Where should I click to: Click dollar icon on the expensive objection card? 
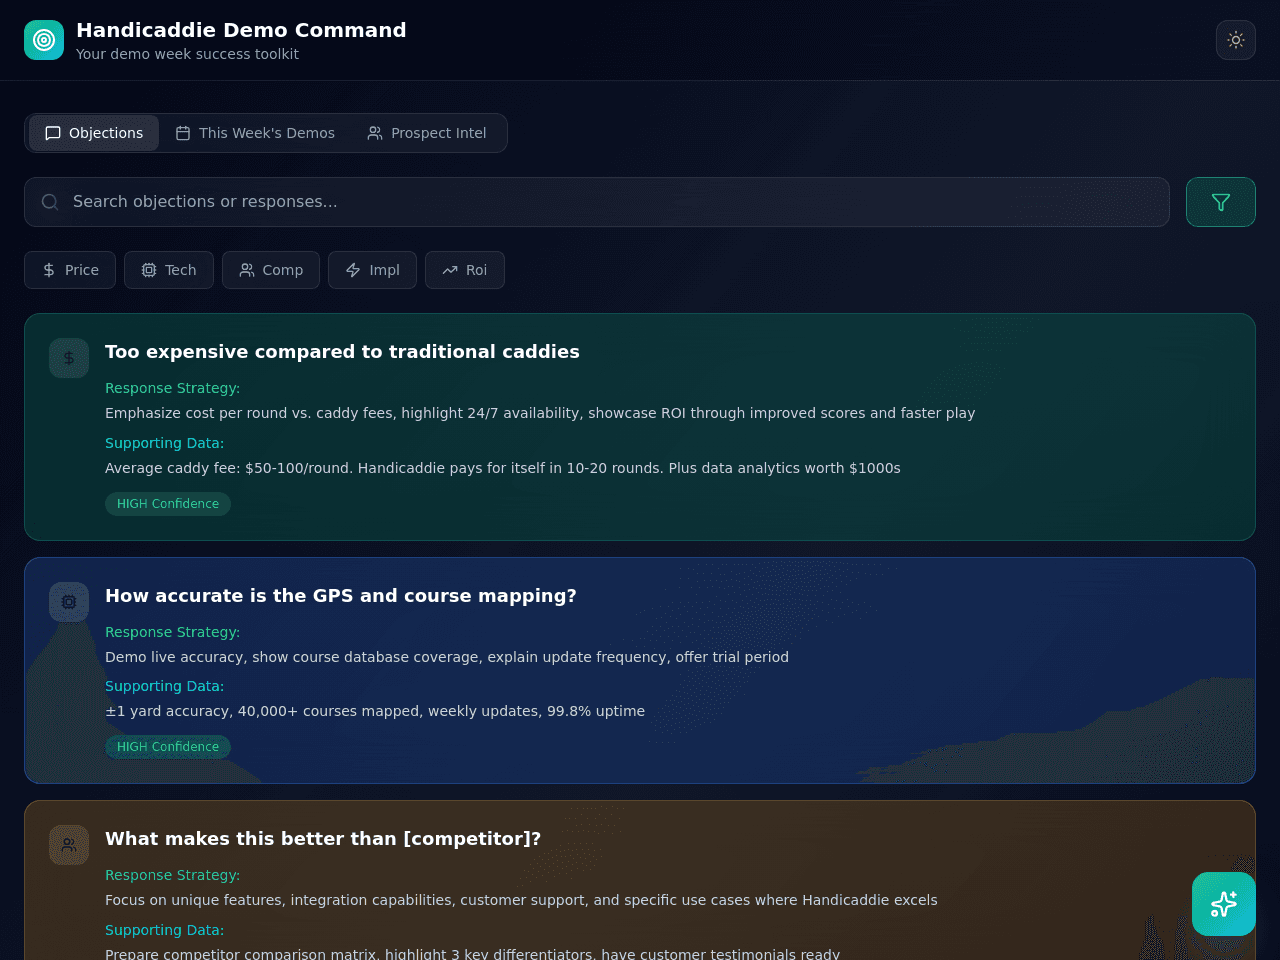(x=69, y=358)
